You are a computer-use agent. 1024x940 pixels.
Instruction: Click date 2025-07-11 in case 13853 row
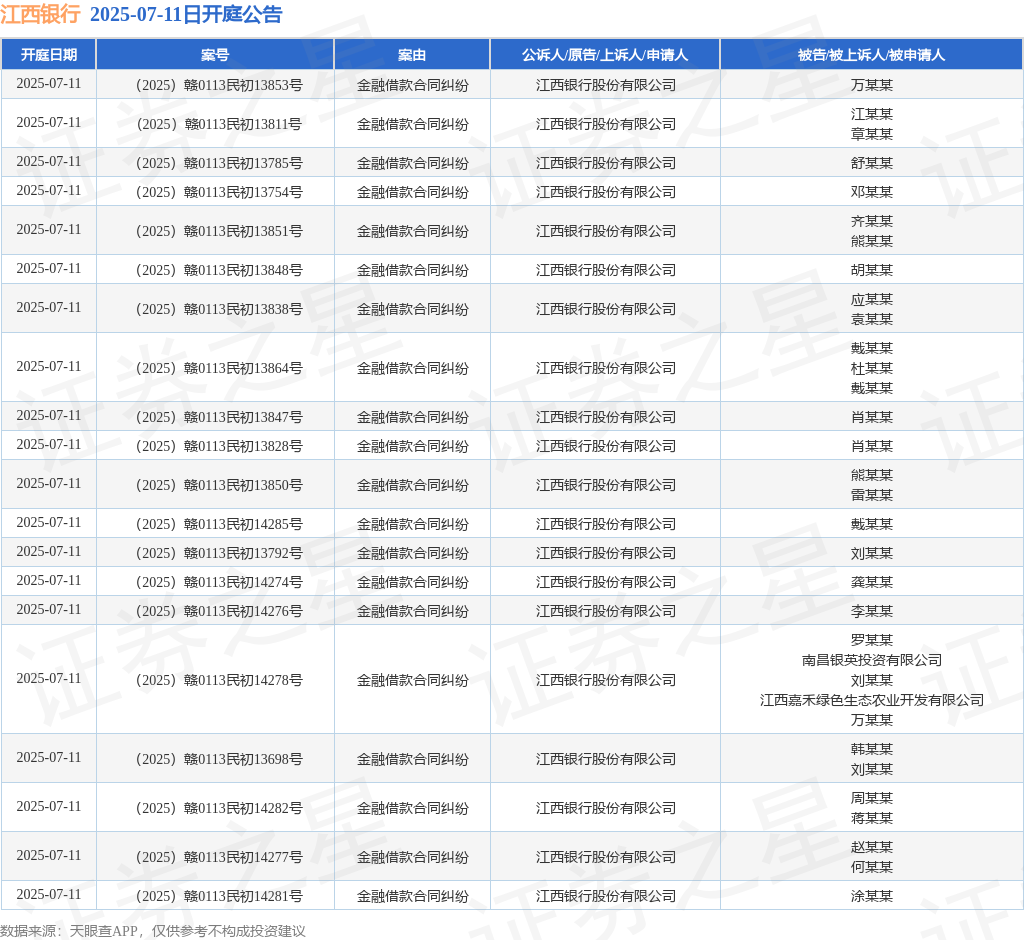click(49, 84)
